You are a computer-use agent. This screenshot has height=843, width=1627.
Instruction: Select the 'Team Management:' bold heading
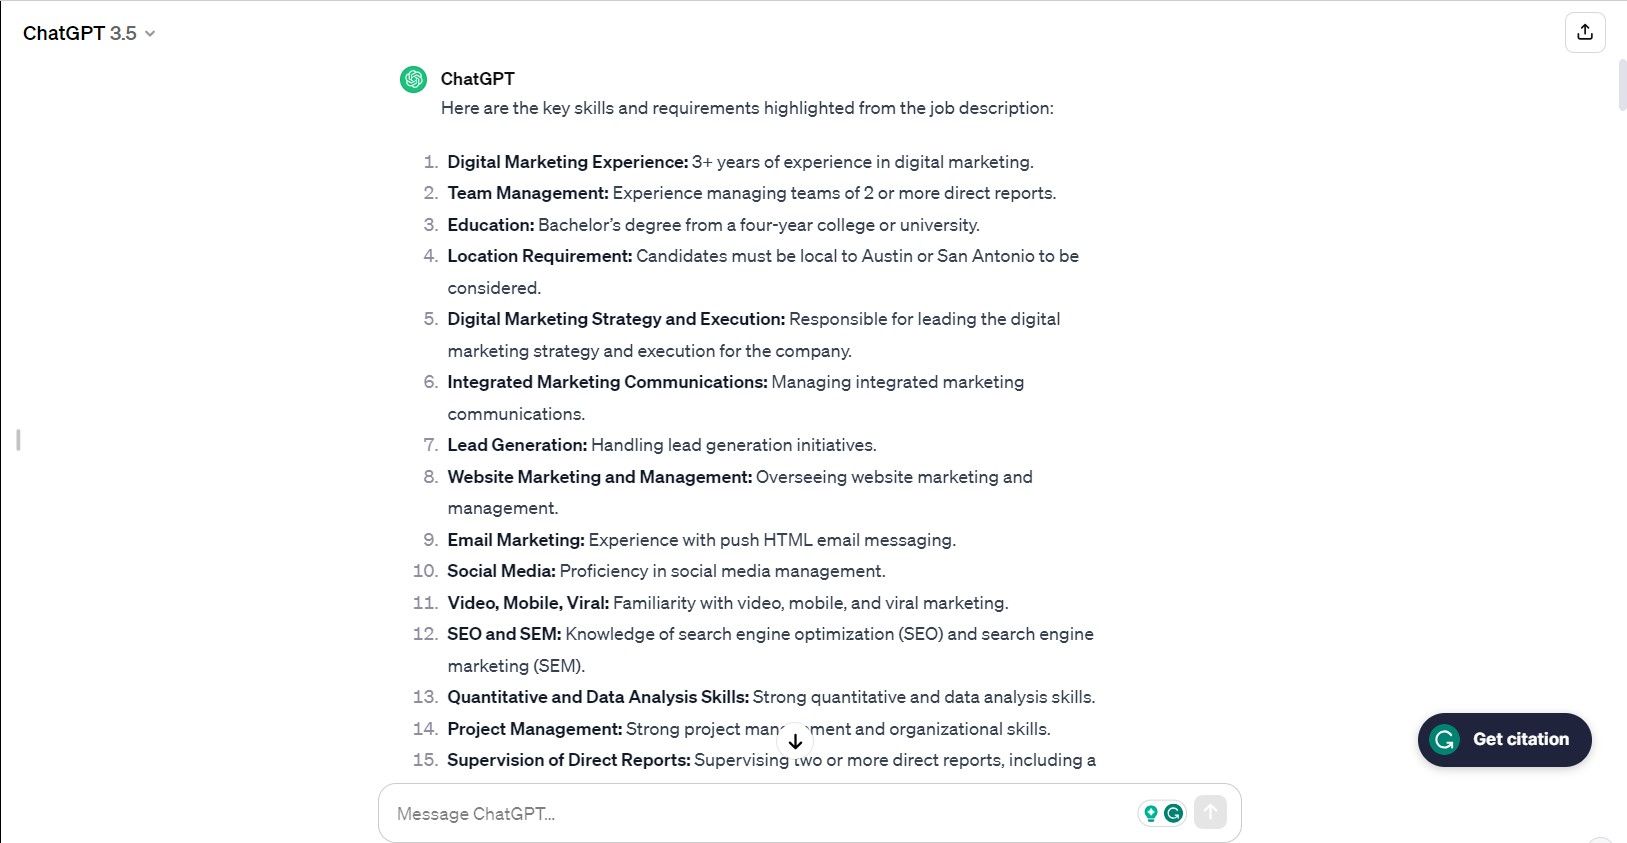[x=527, y=193]
